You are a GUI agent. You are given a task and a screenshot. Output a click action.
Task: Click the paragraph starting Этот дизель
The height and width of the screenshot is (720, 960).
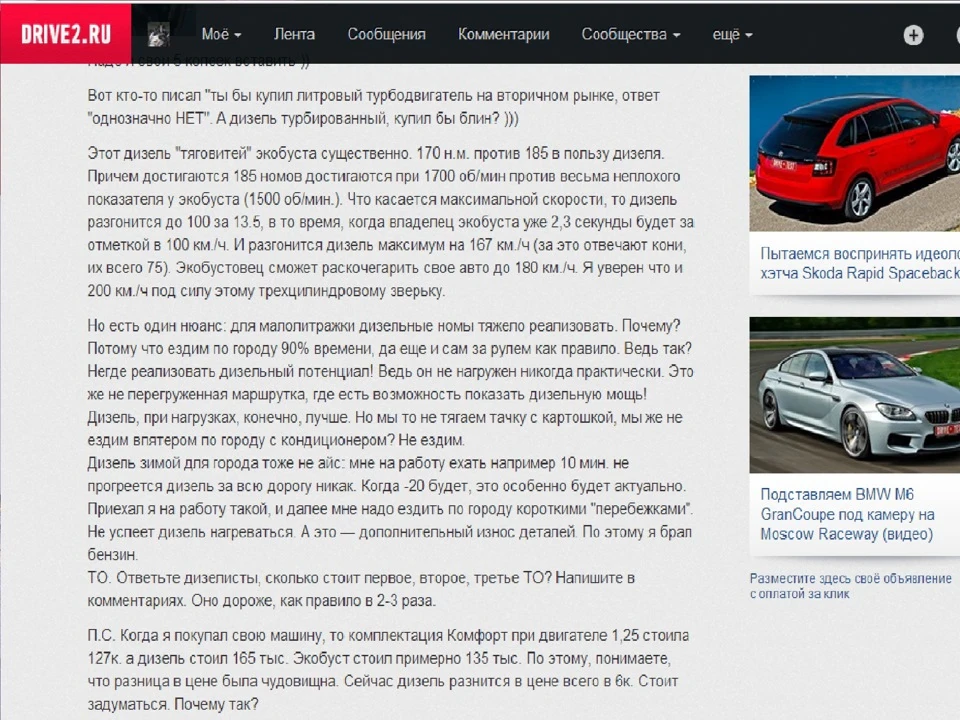coord(391,222)
